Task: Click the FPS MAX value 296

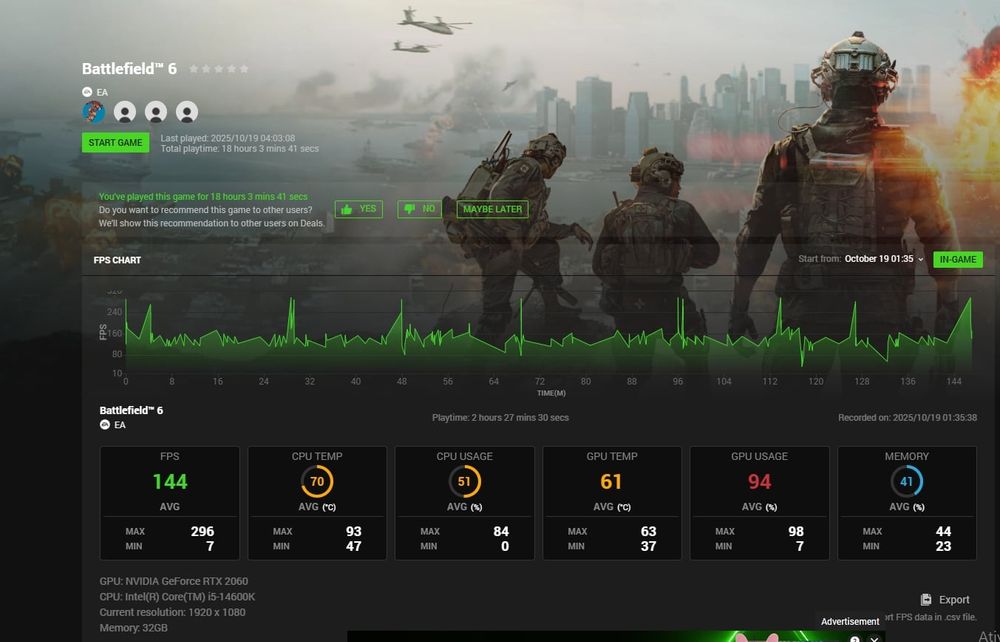Action: click(202, 531)
